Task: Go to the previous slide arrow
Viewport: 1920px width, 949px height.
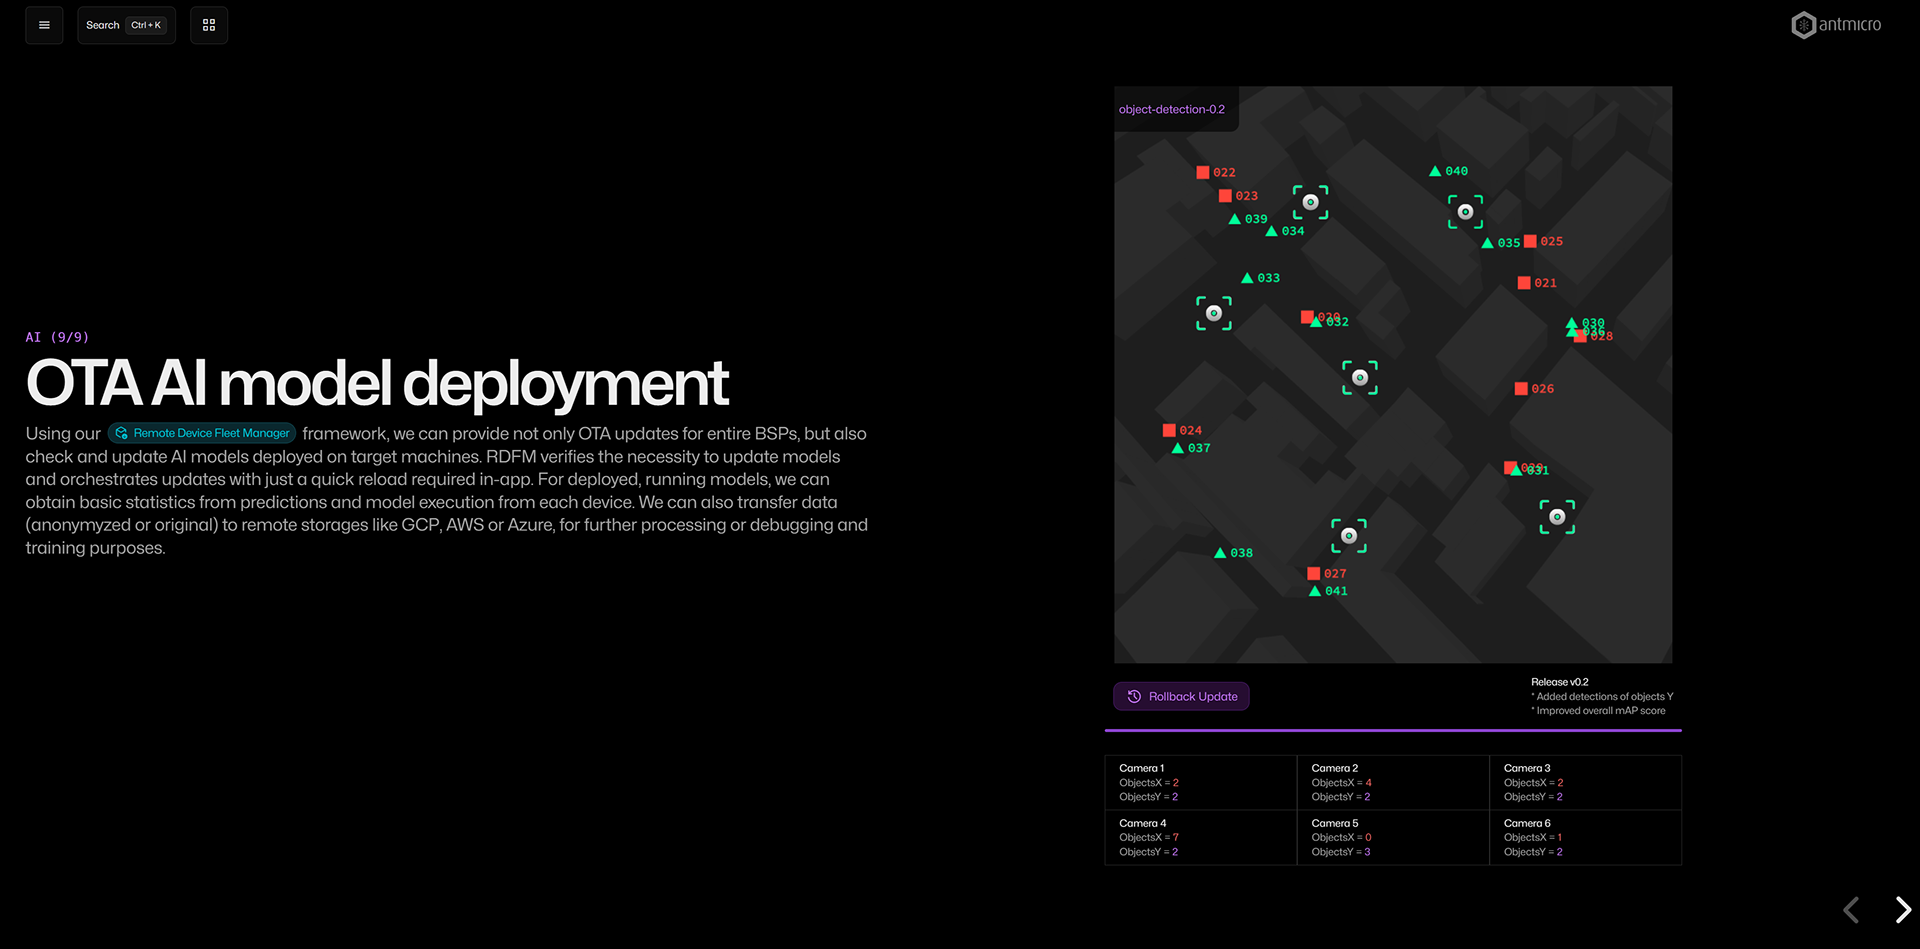Action: tap(1851, 909)
